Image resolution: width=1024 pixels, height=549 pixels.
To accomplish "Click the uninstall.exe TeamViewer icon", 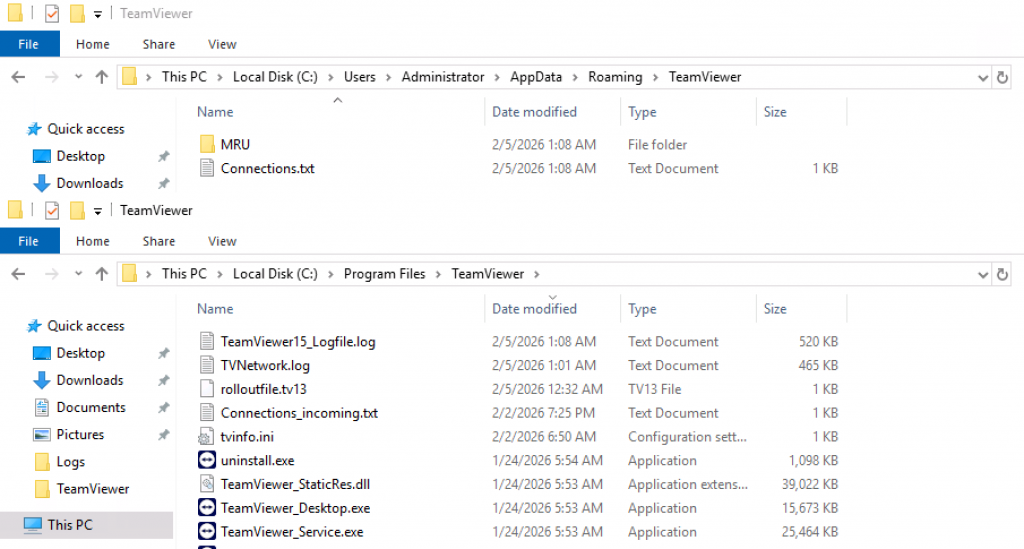I will point(207,461).
